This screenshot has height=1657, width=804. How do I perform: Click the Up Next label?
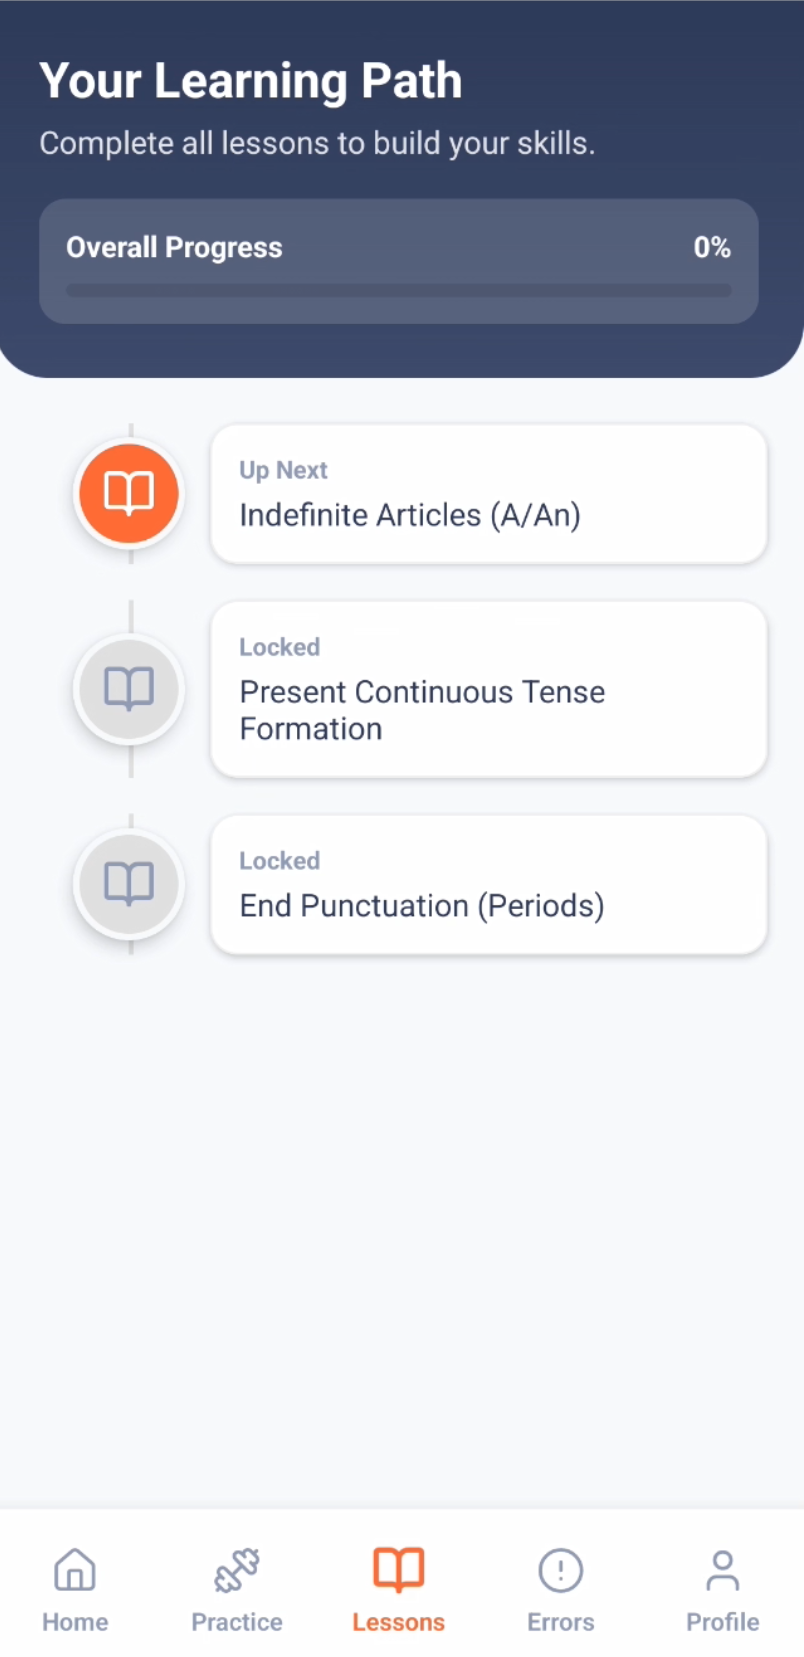[x=283, y=470]
